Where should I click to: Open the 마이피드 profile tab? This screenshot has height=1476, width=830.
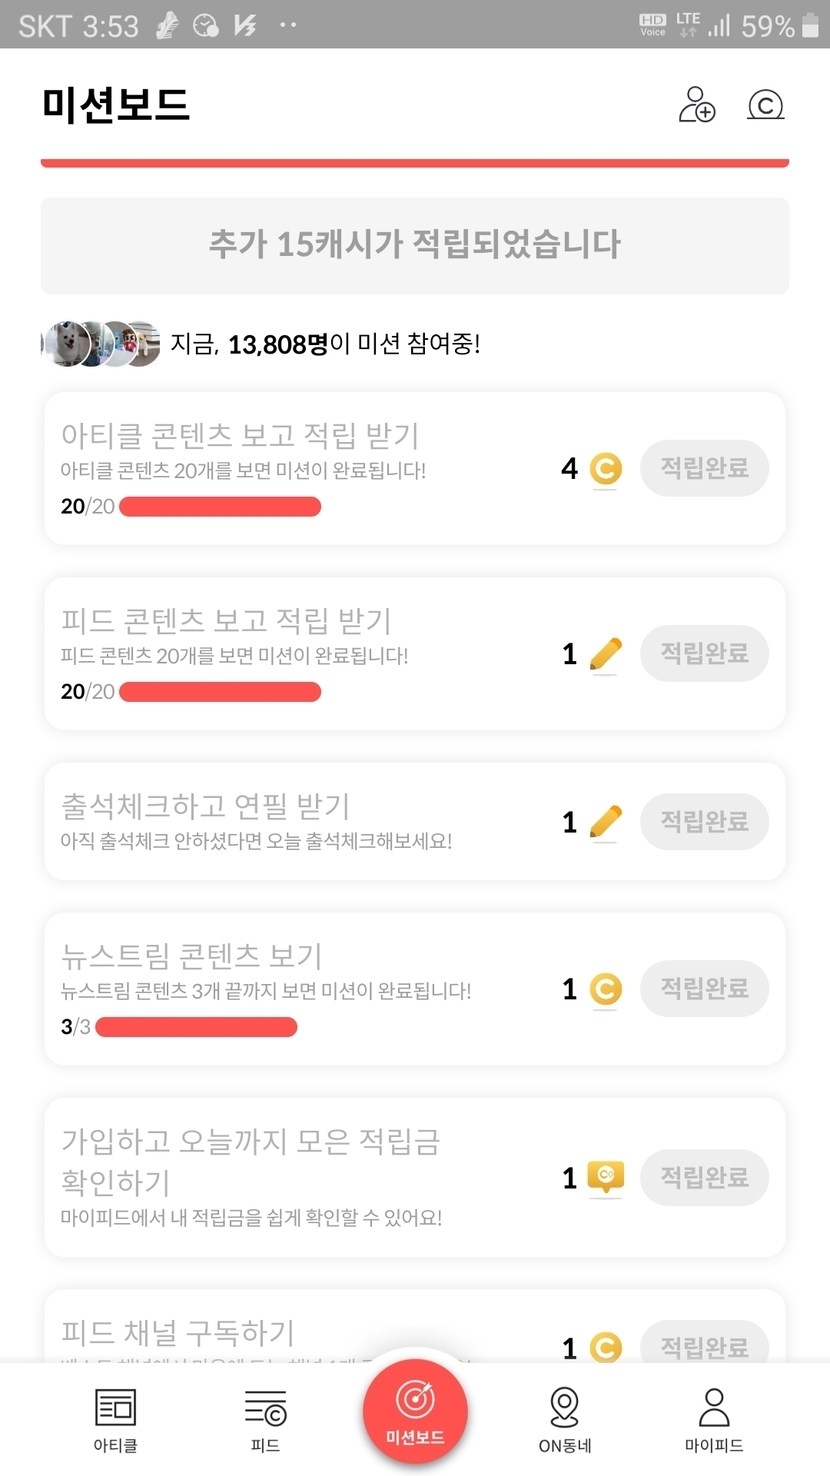[x=714, y=1420]
